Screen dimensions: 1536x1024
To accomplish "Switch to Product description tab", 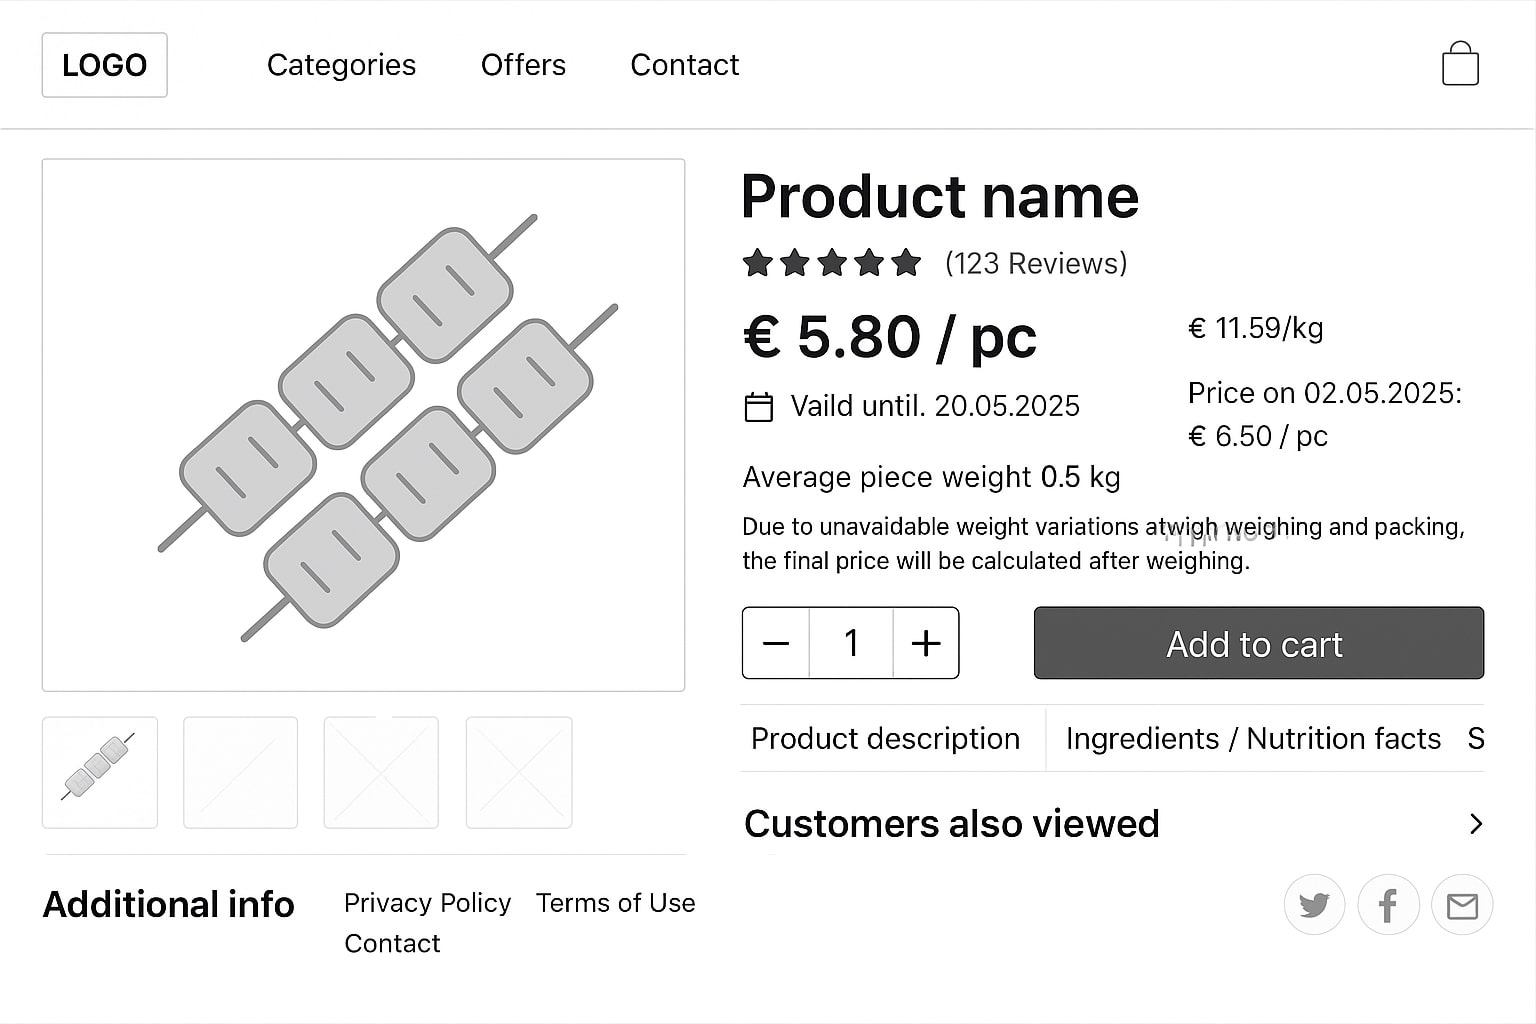I will pyautogui.click(x=885, y=739).
